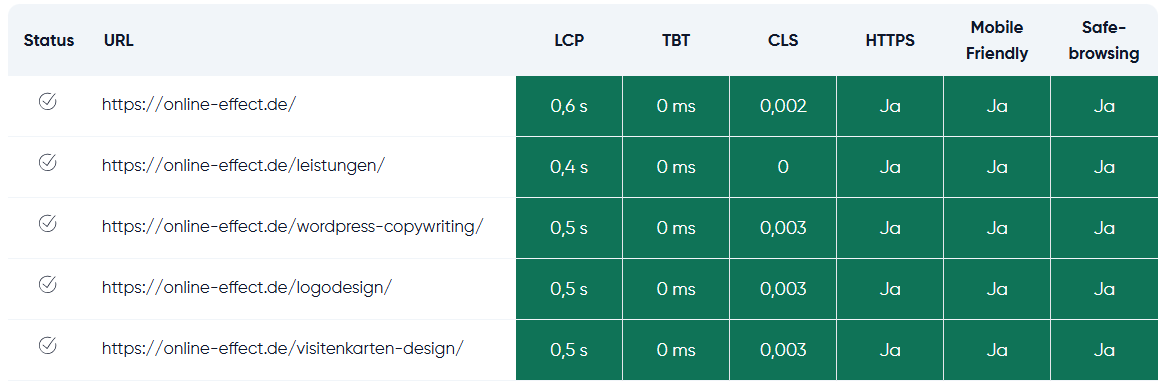The image size is (1162, 383).
Task: Open the visitenkarten-design URL link
Action: pyautogui.click(x=283, y=347)
